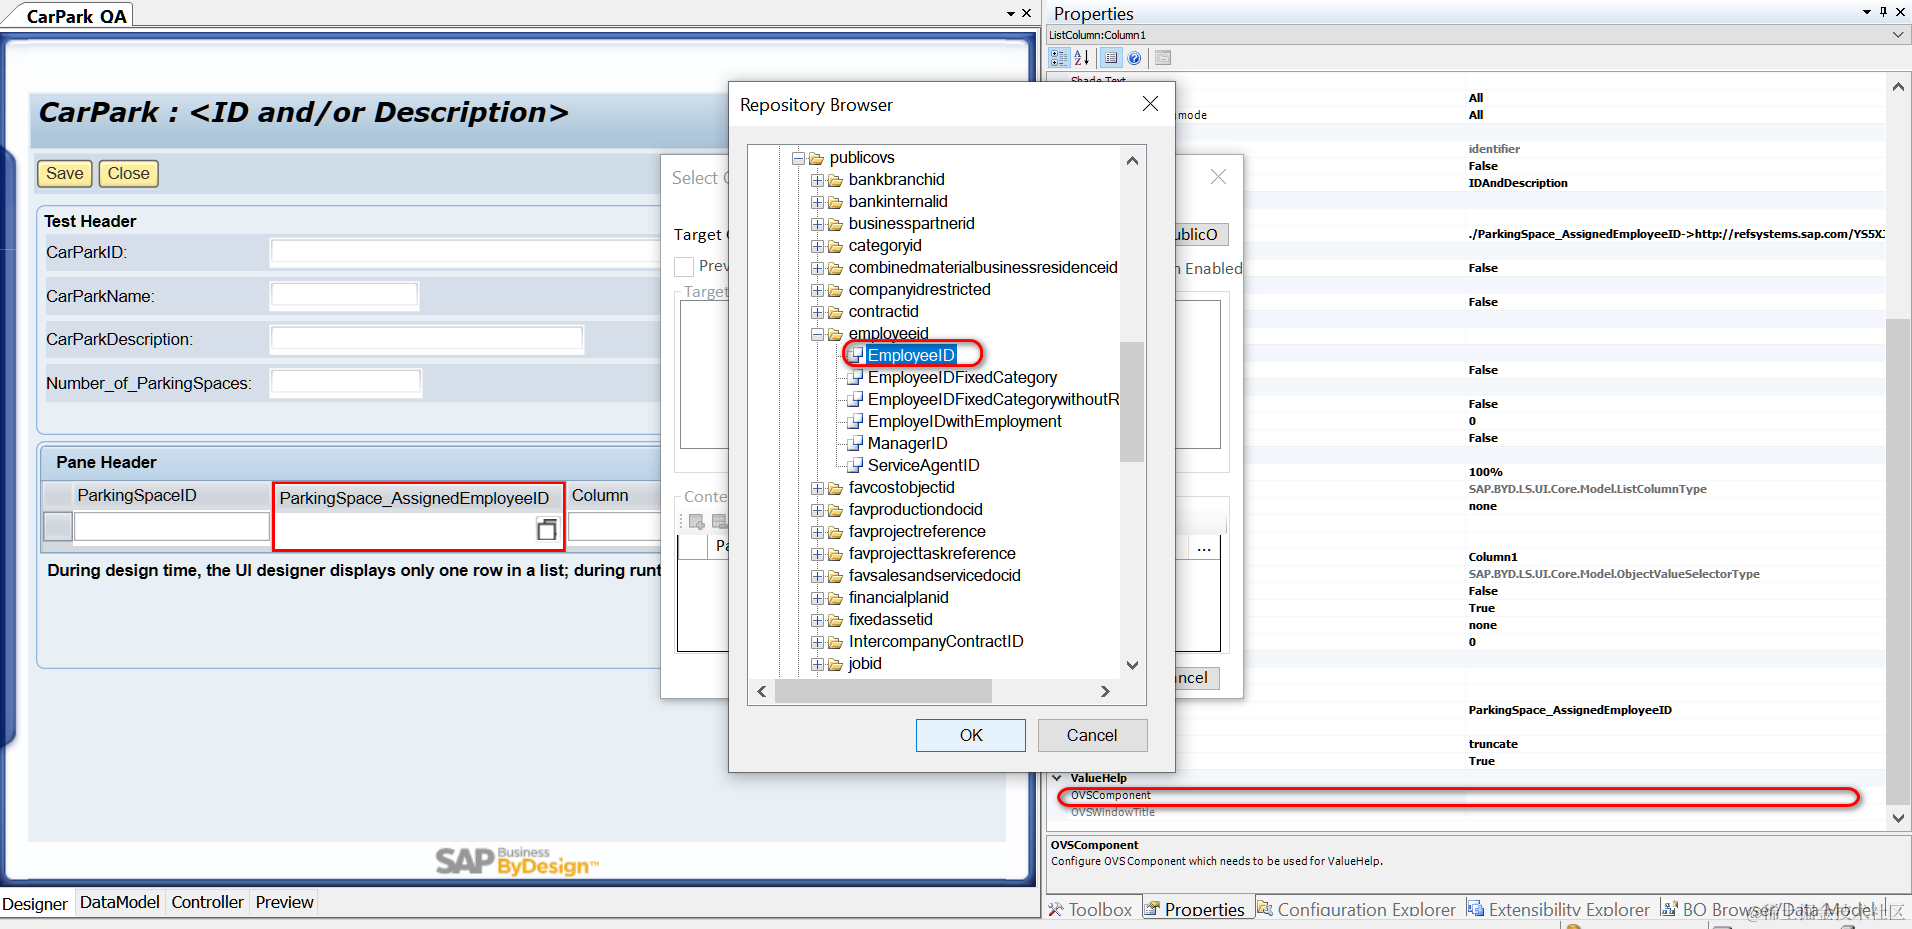Select favprojecttaskreference folder label
The width and height of the screenshot is (1912, 929).
(932, 553)
